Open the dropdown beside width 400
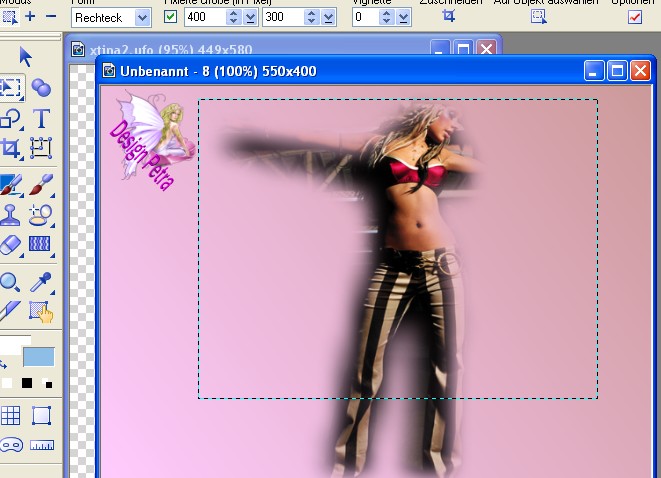The height and width of the screenshot is (478, 661). [250, 17]
